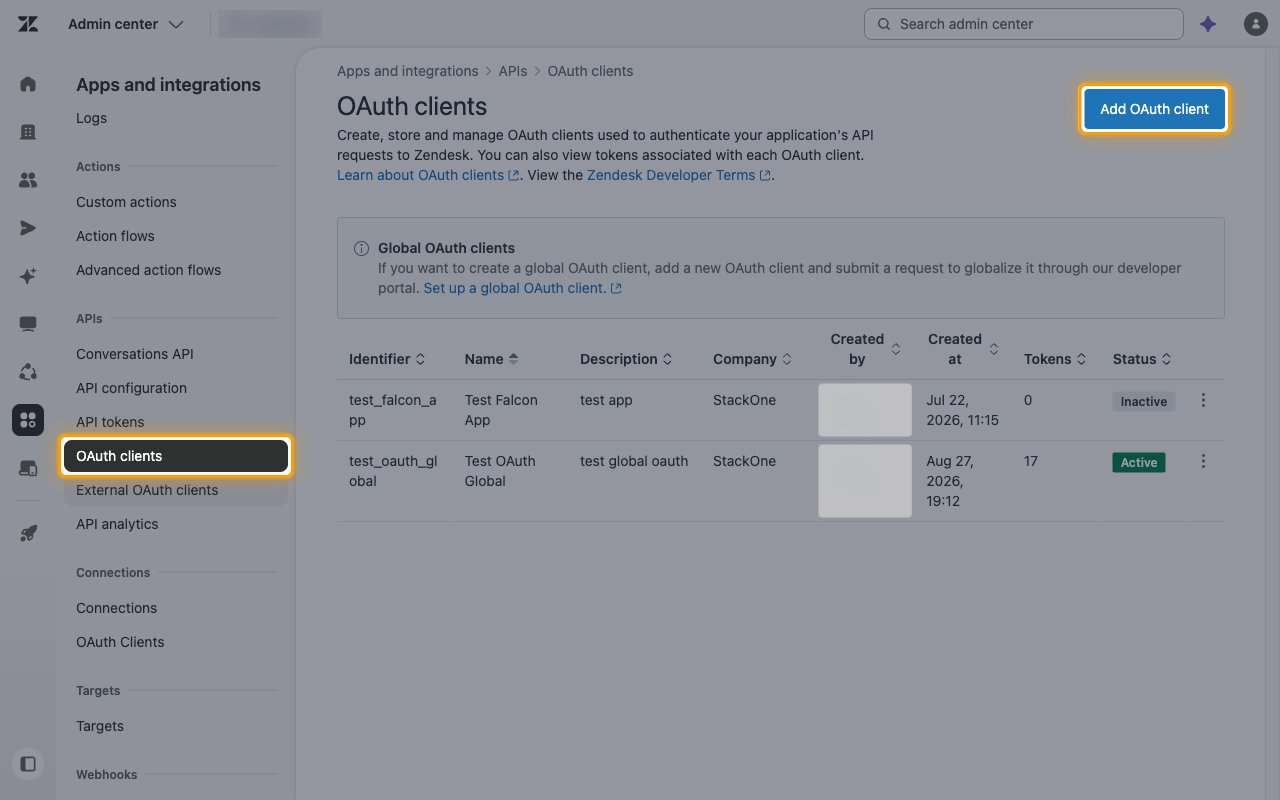
Task: Open the Channels arrow icon in sidebar
Action: (x=28, y=228)
